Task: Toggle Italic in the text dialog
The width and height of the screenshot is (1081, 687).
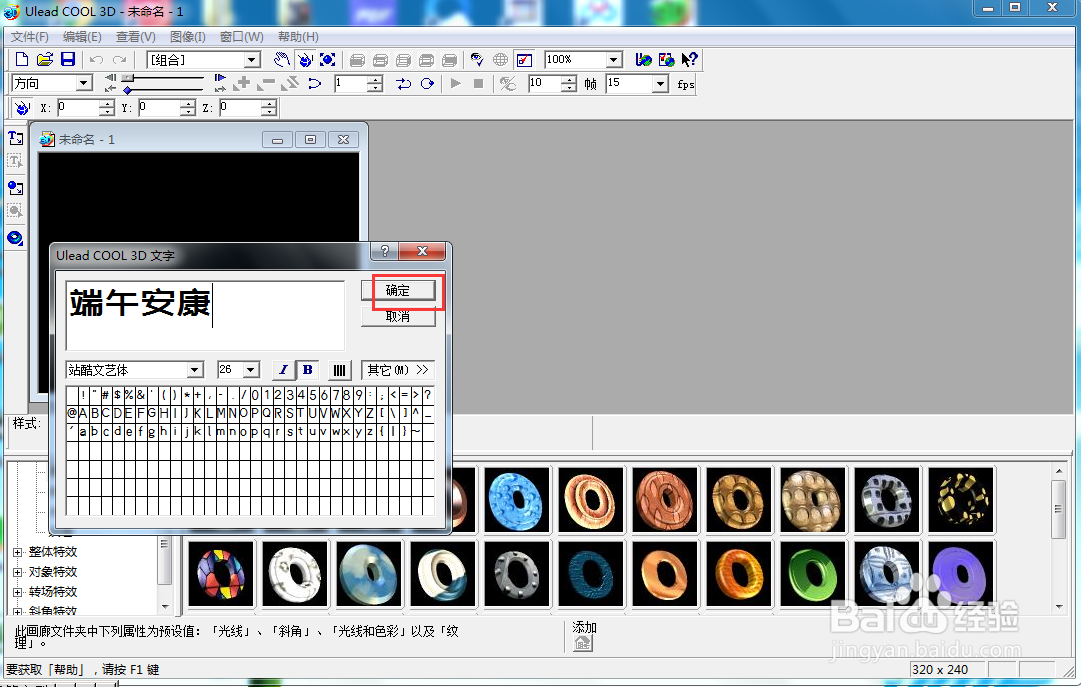Action: coord(283,370)
